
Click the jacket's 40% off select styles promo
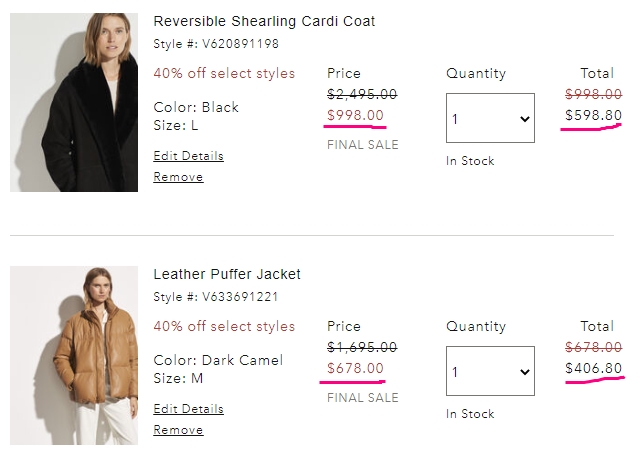224,326
